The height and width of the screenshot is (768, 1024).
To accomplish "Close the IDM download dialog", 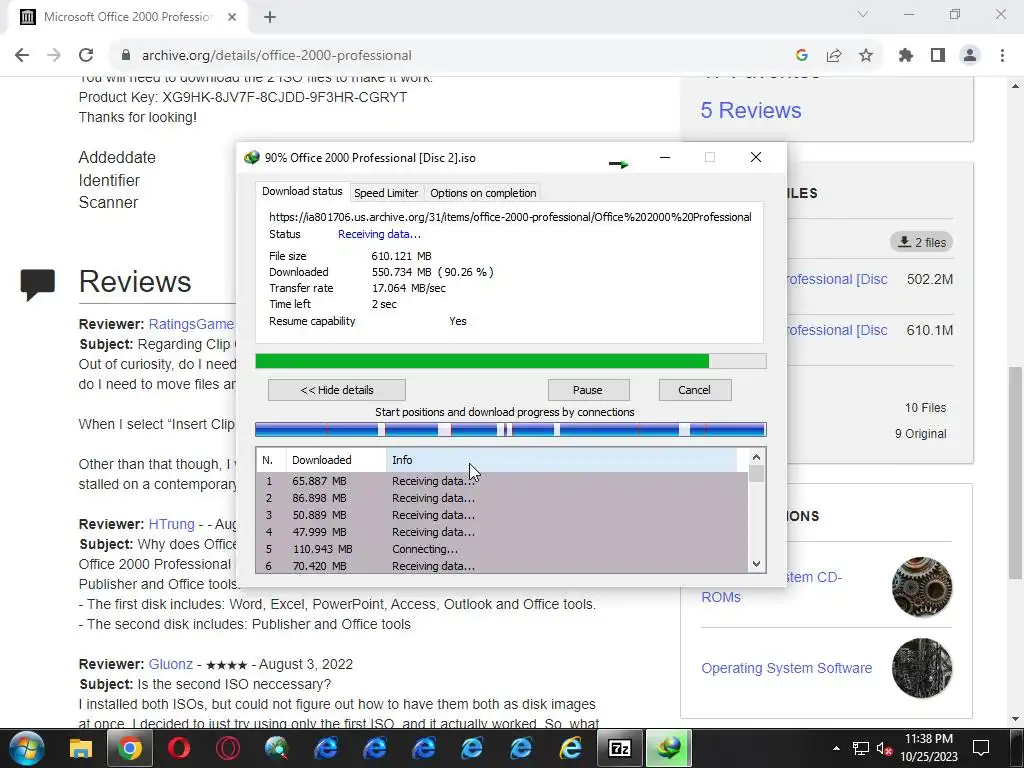I will click(756, 157).
